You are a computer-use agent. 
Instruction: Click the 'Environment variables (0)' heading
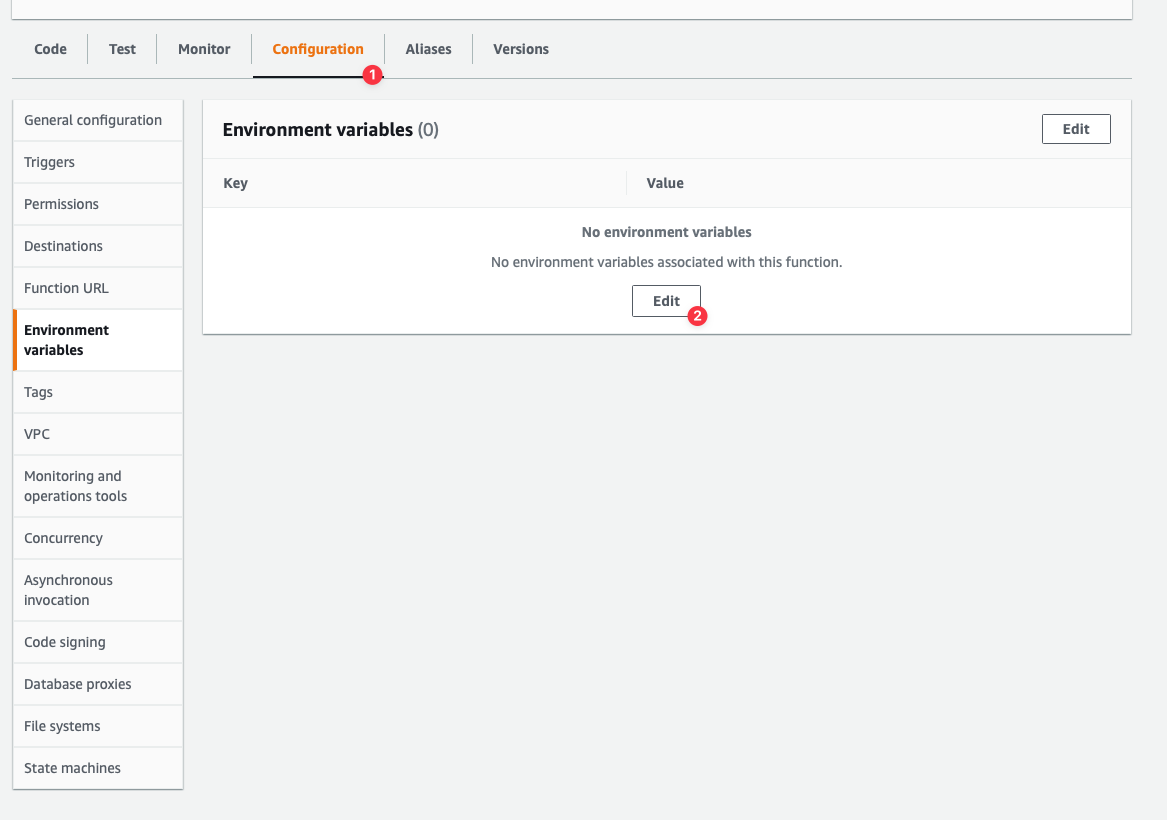coord(330,129)
